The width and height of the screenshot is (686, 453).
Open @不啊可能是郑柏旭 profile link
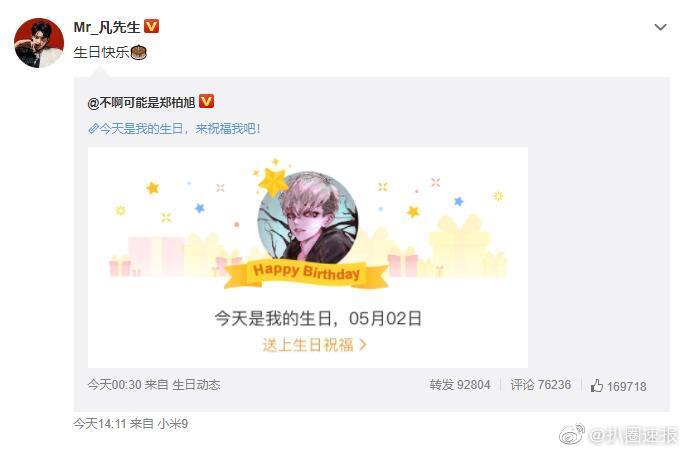coord(141,103)
